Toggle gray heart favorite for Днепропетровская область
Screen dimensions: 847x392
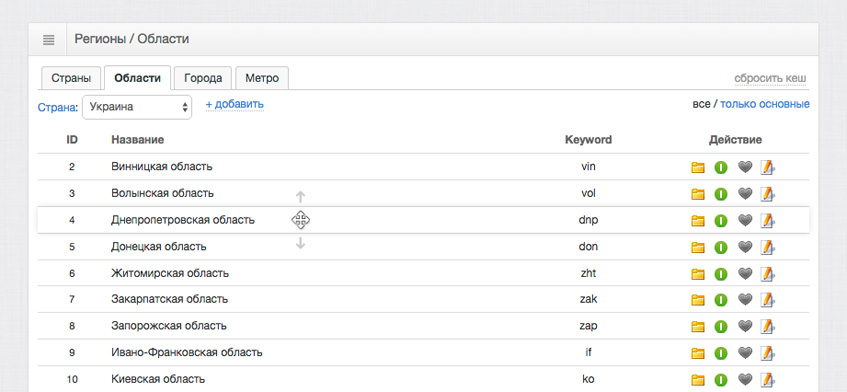coord(745,220)
